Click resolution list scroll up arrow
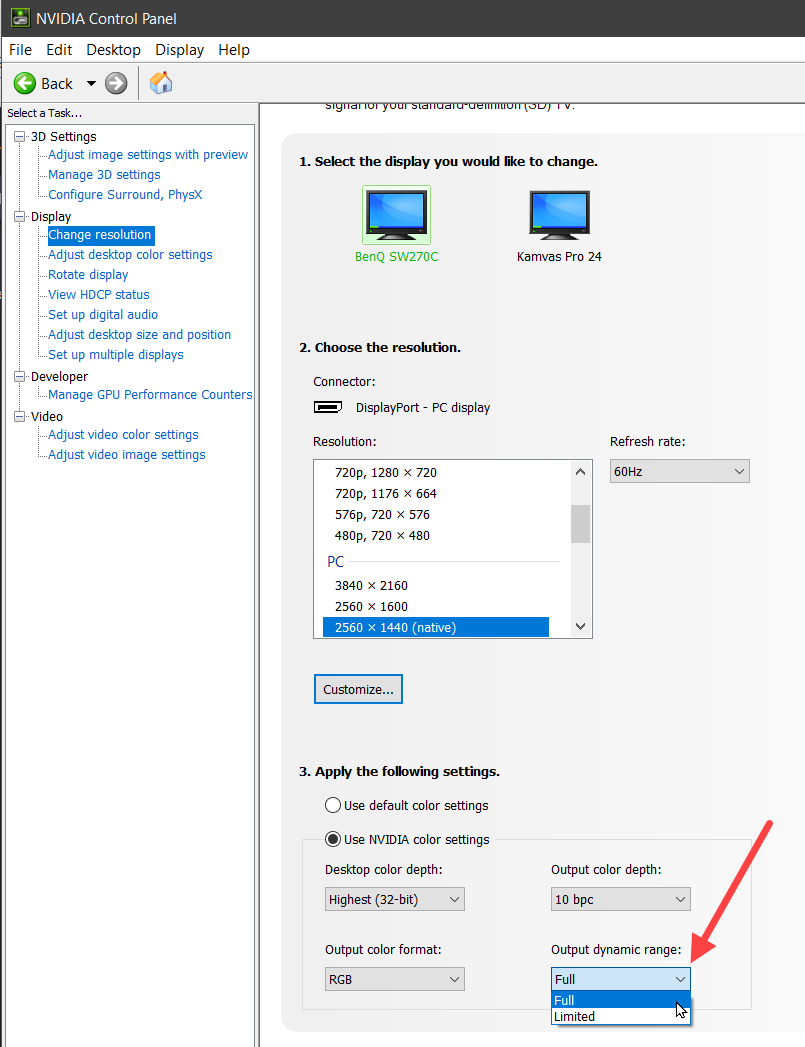This screenshot has height=1047, width=805. tap(581, 472)
